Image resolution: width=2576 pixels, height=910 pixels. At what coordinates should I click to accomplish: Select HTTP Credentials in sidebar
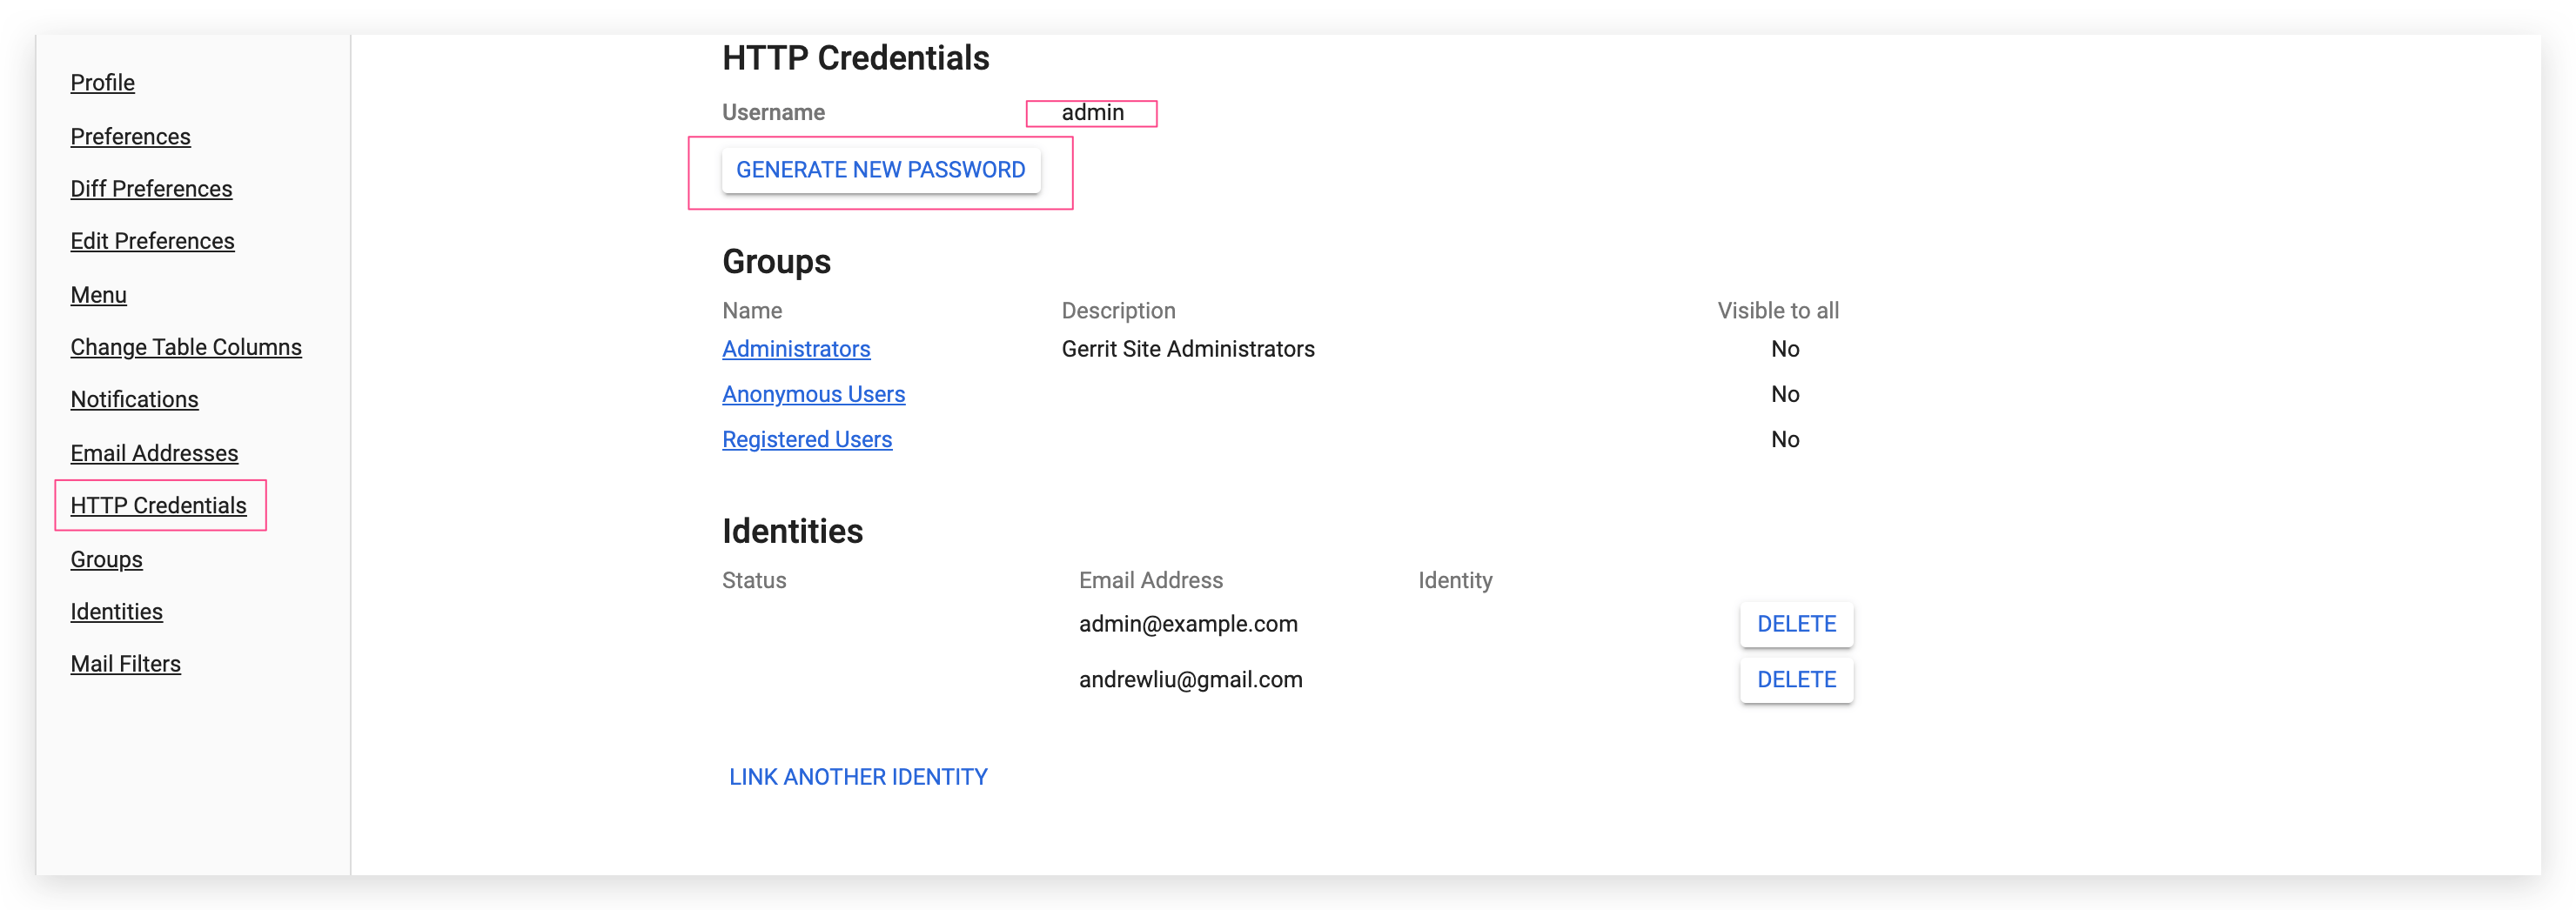(x=158, y=506)
